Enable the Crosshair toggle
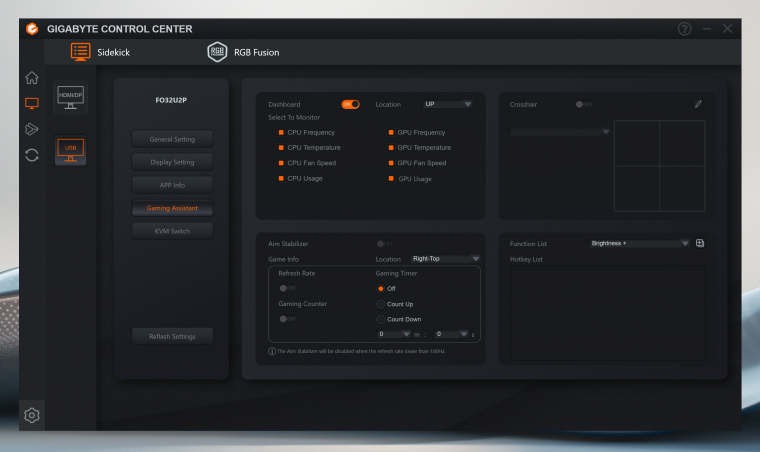This screenshot has width=760, height=452. (584, 104)
